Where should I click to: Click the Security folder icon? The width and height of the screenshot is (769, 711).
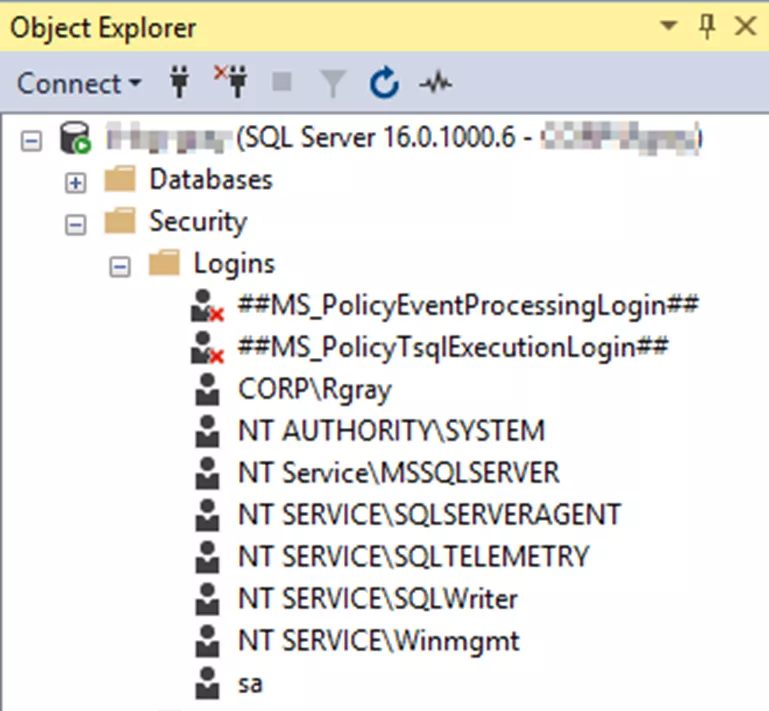[x=120, y=220]
